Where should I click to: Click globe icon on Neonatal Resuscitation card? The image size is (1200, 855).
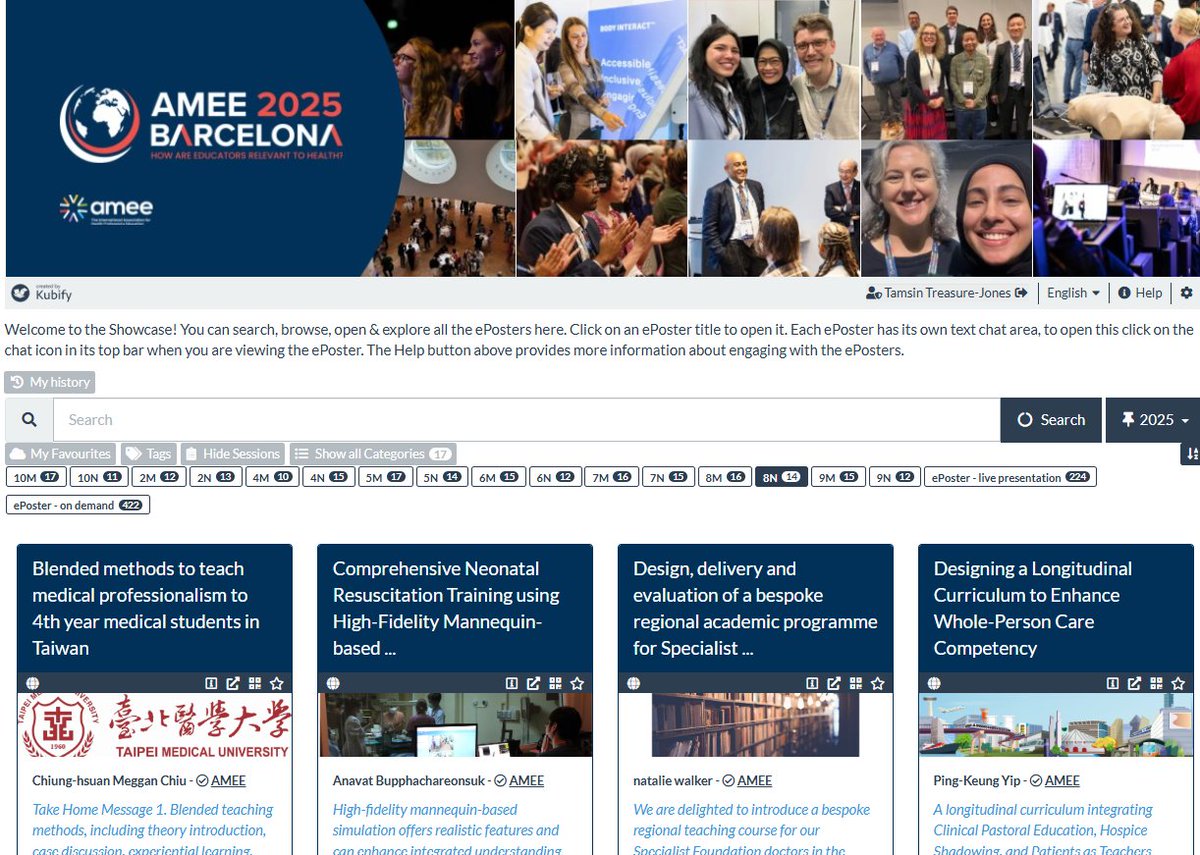click(x=333, y=683)
